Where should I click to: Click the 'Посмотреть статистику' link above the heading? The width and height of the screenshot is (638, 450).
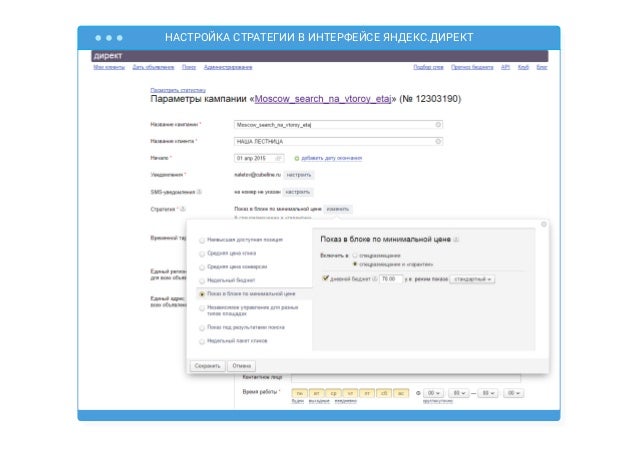click(178, 90)
